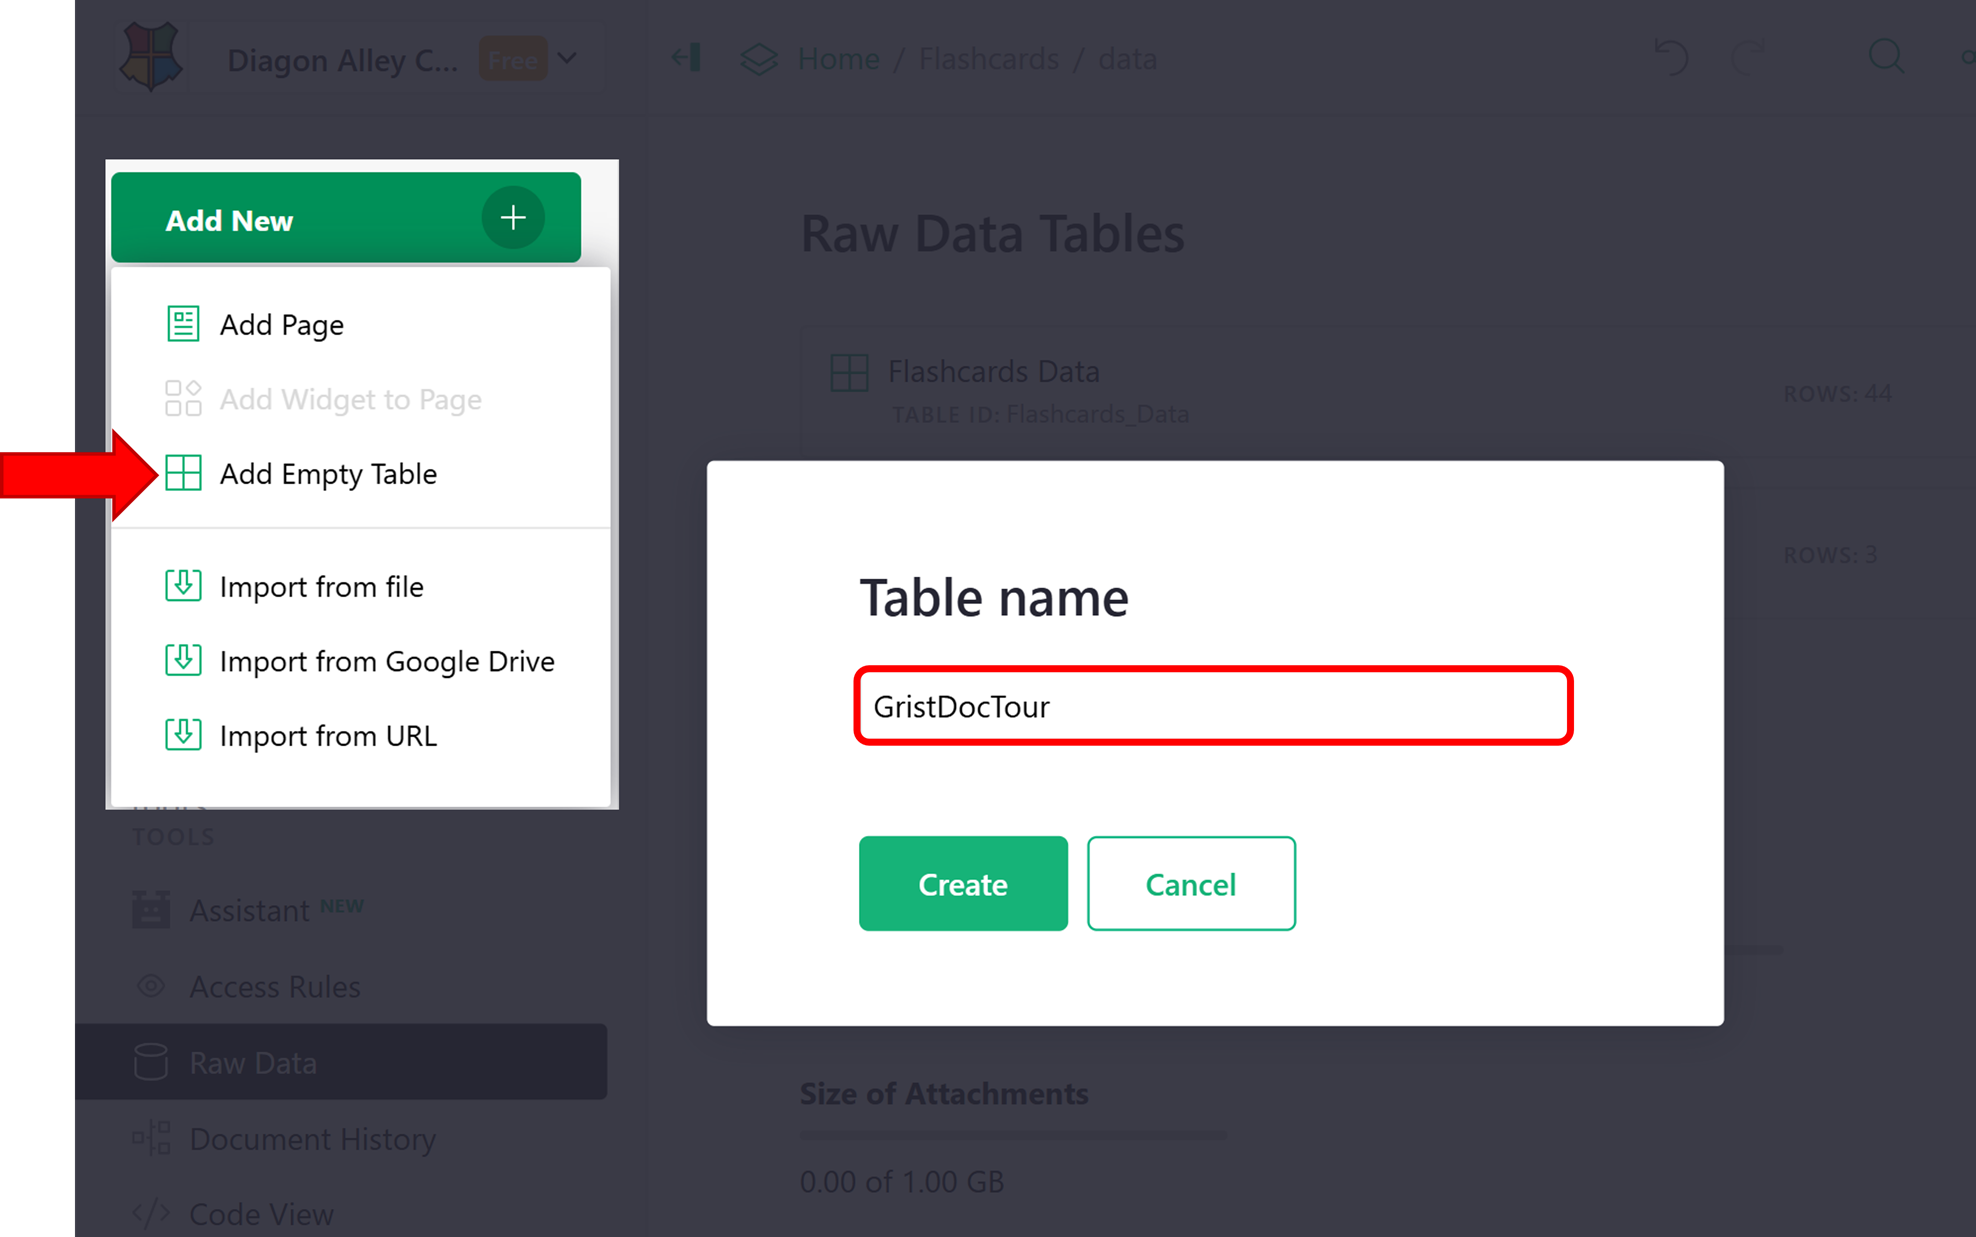Click the redo arrow icon
1976x1237 pixels.
pos(1750,58)
